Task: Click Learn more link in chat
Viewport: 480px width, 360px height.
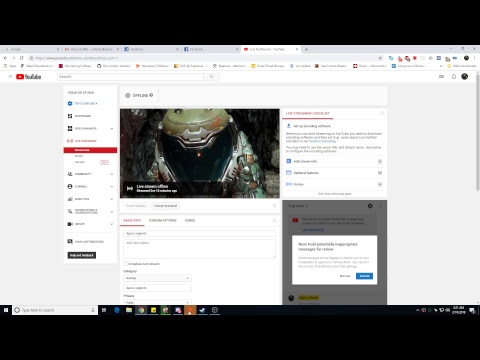Action: point(313,230)
